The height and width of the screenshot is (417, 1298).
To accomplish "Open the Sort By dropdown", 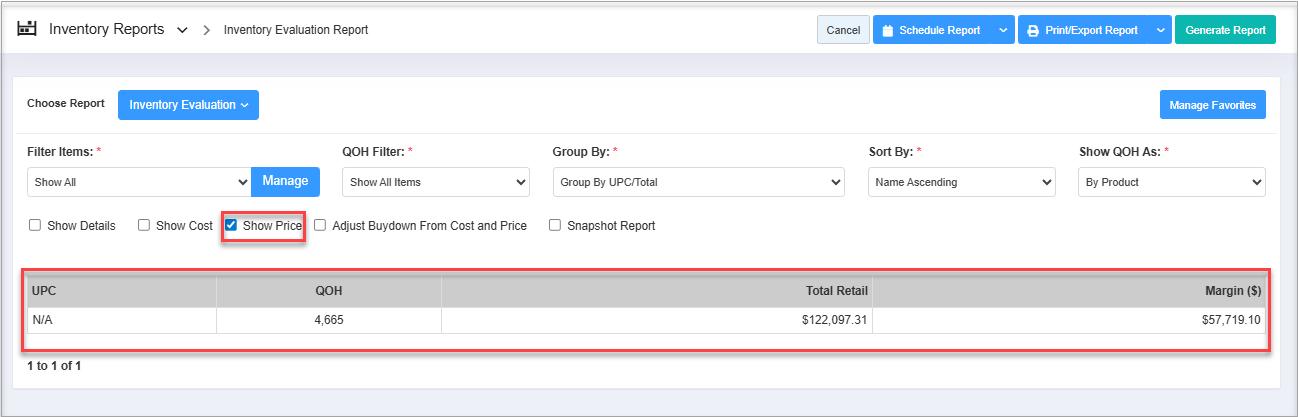I will (x=961, y=182).
